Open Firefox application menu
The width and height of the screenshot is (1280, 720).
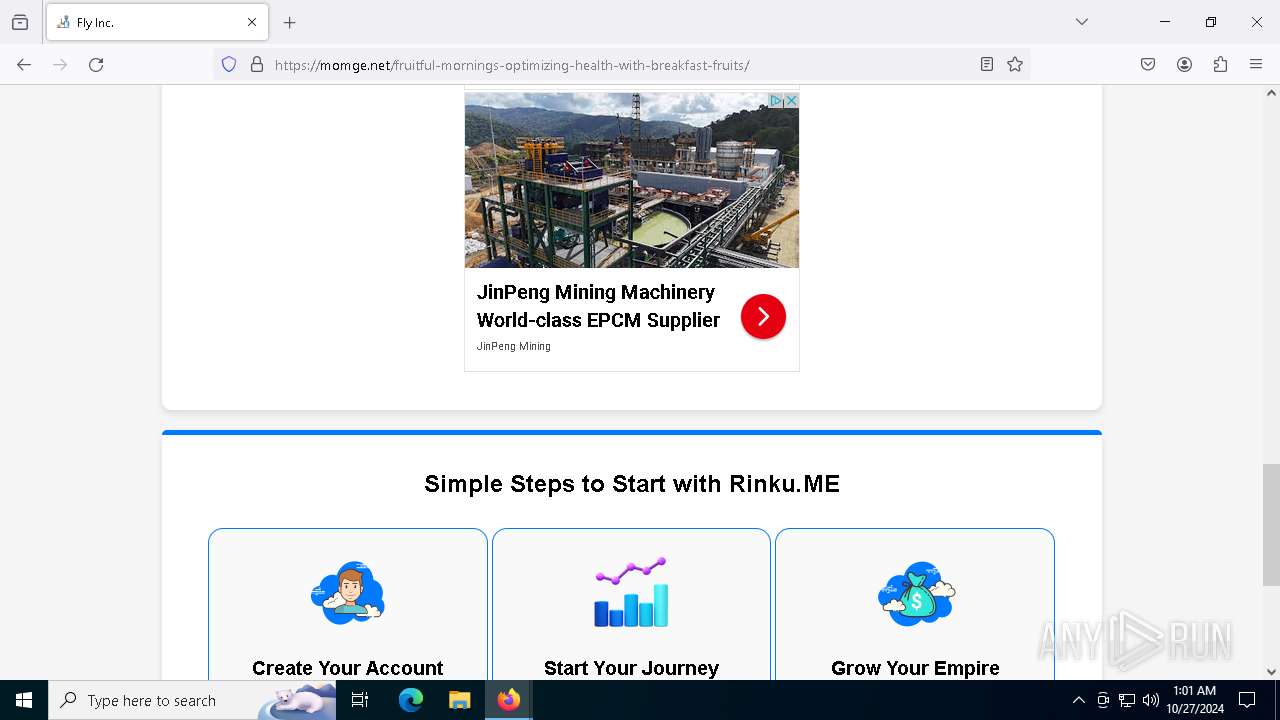point(1256,65)
